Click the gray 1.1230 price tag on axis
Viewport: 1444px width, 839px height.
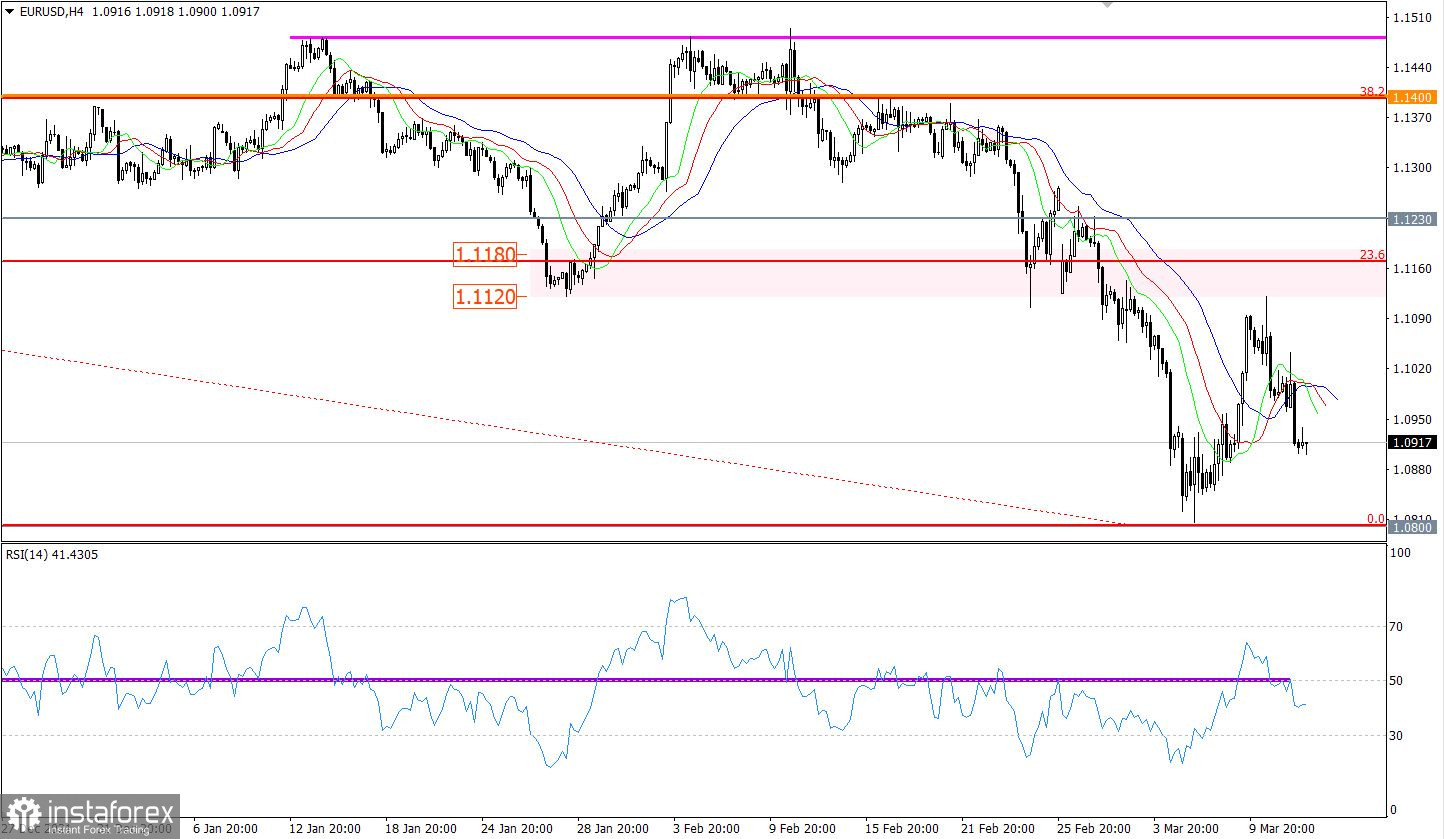(x=1414, y=218)
